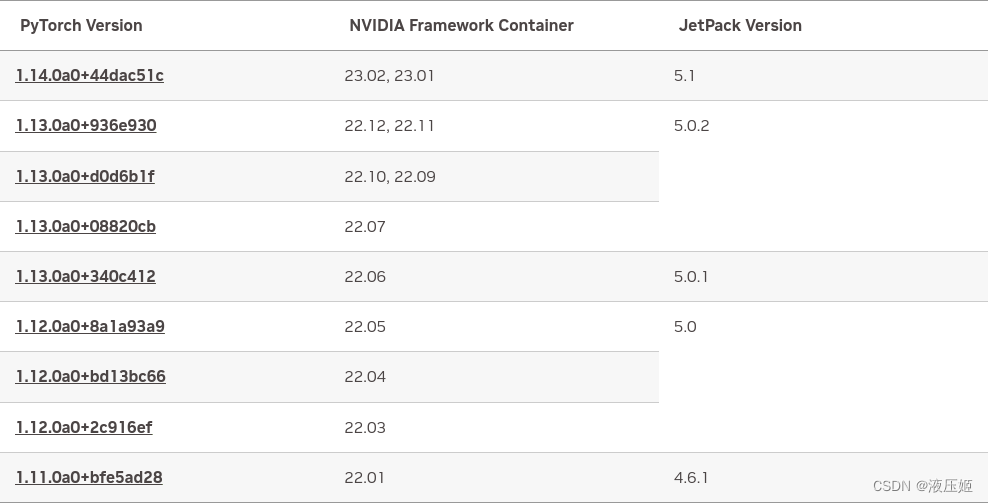Open the 1.13.0a0+936e930 PyTorch link
988x503 pixels.
point(86,125)
